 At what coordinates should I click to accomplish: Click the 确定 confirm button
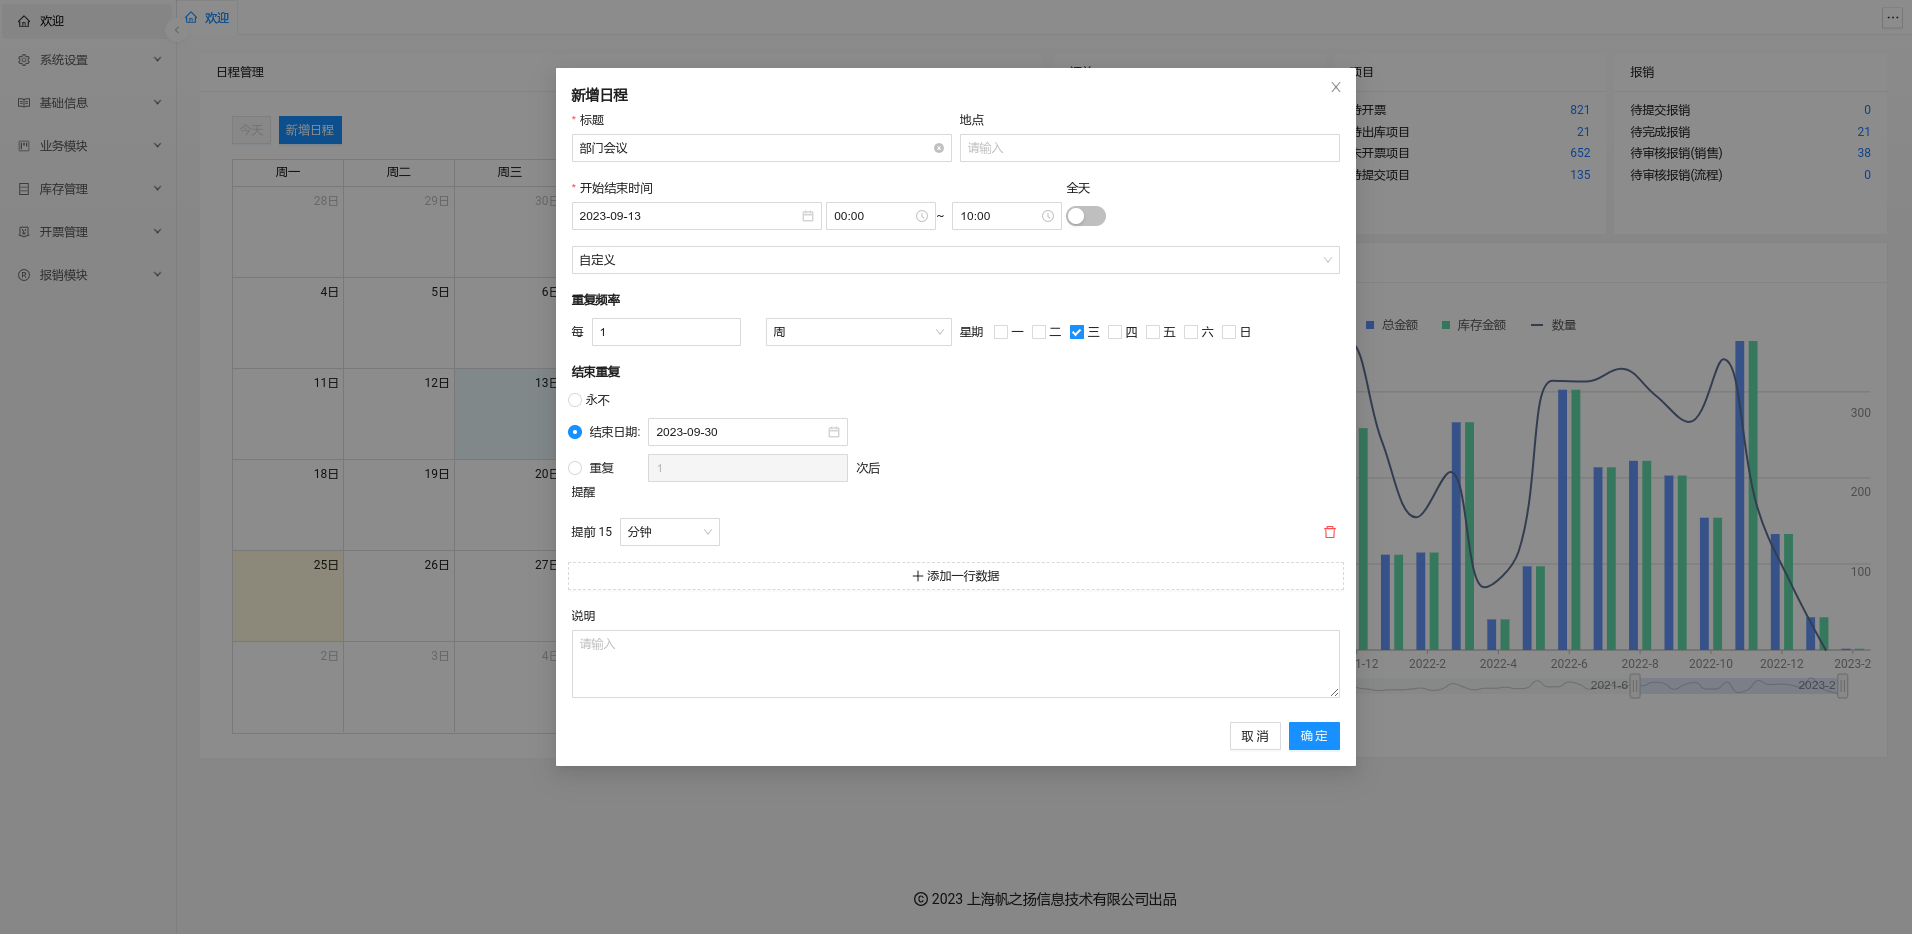1314,736
